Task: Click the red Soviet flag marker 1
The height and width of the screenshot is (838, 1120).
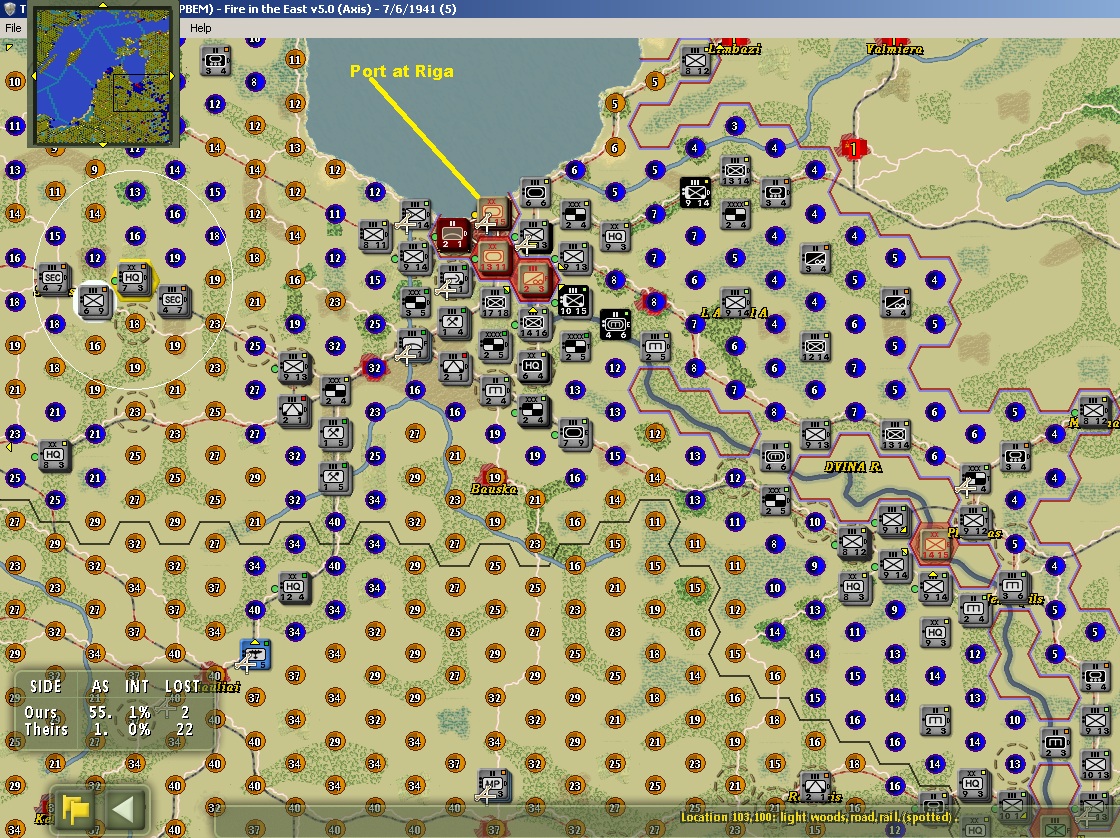Action: pyautogui.click(x=852, y=149)
